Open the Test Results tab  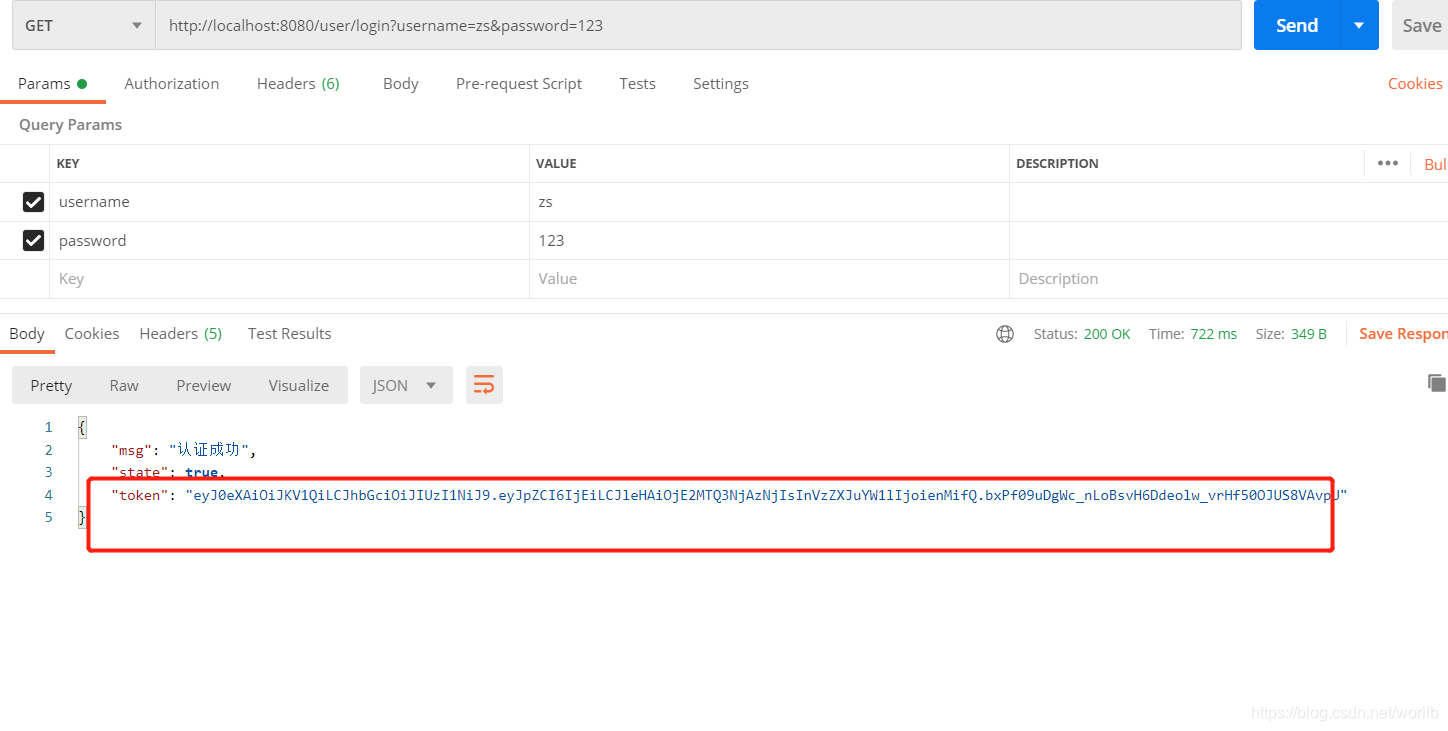point(289,333)
